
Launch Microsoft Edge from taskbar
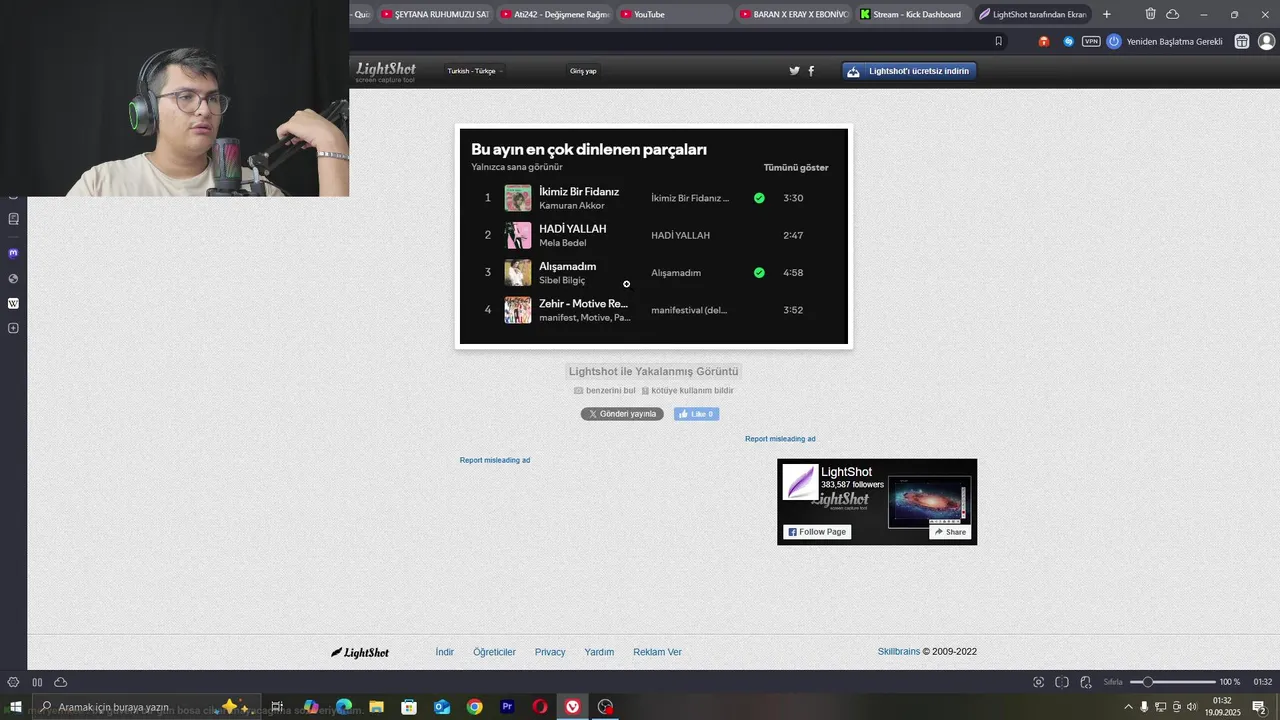343,707
